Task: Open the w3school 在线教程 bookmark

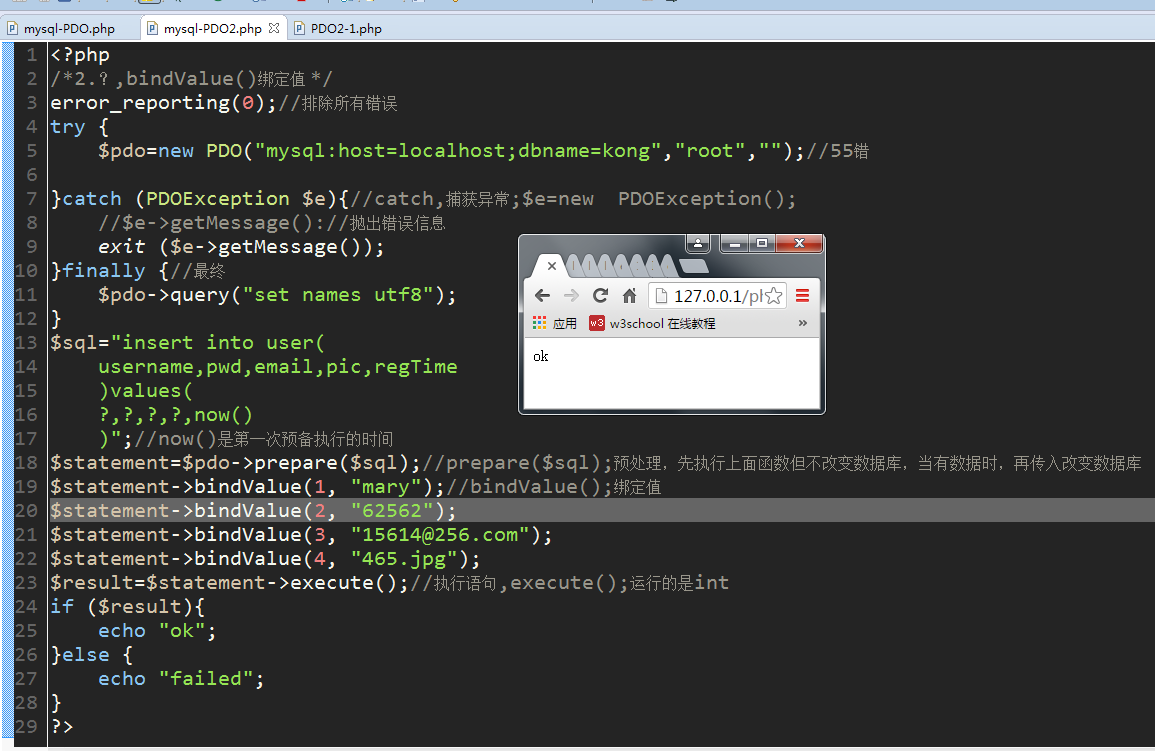Action: 652,323
